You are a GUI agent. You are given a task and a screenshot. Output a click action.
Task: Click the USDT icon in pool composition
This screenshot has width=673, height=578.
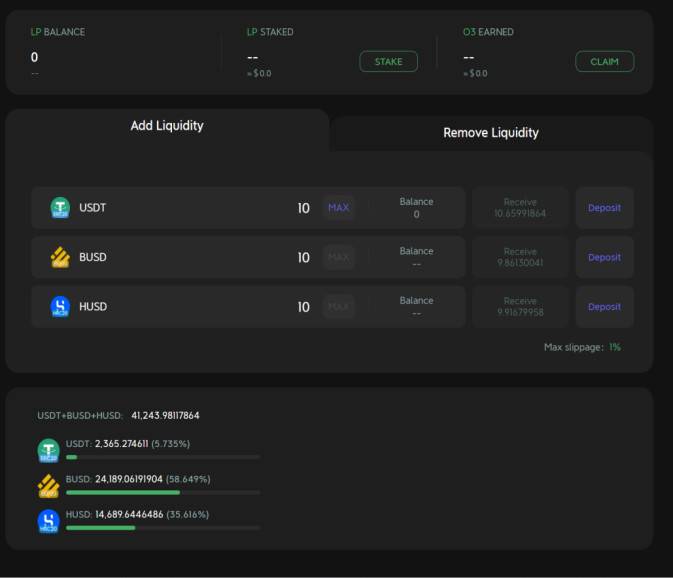click(48, 450)
